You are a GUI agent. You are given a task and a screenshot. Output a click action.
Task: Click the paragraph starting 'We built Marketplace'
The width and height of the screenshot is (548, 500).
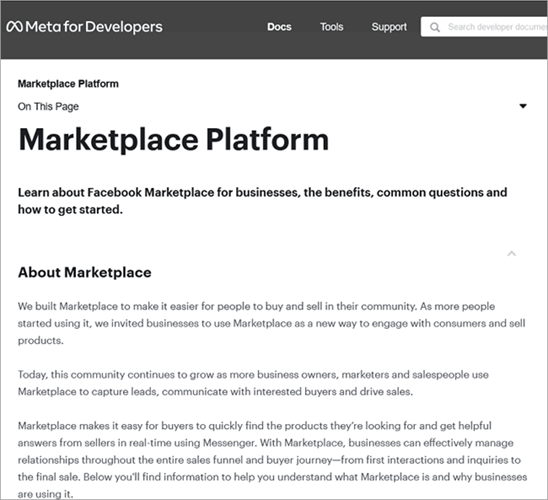click(272, 323)
